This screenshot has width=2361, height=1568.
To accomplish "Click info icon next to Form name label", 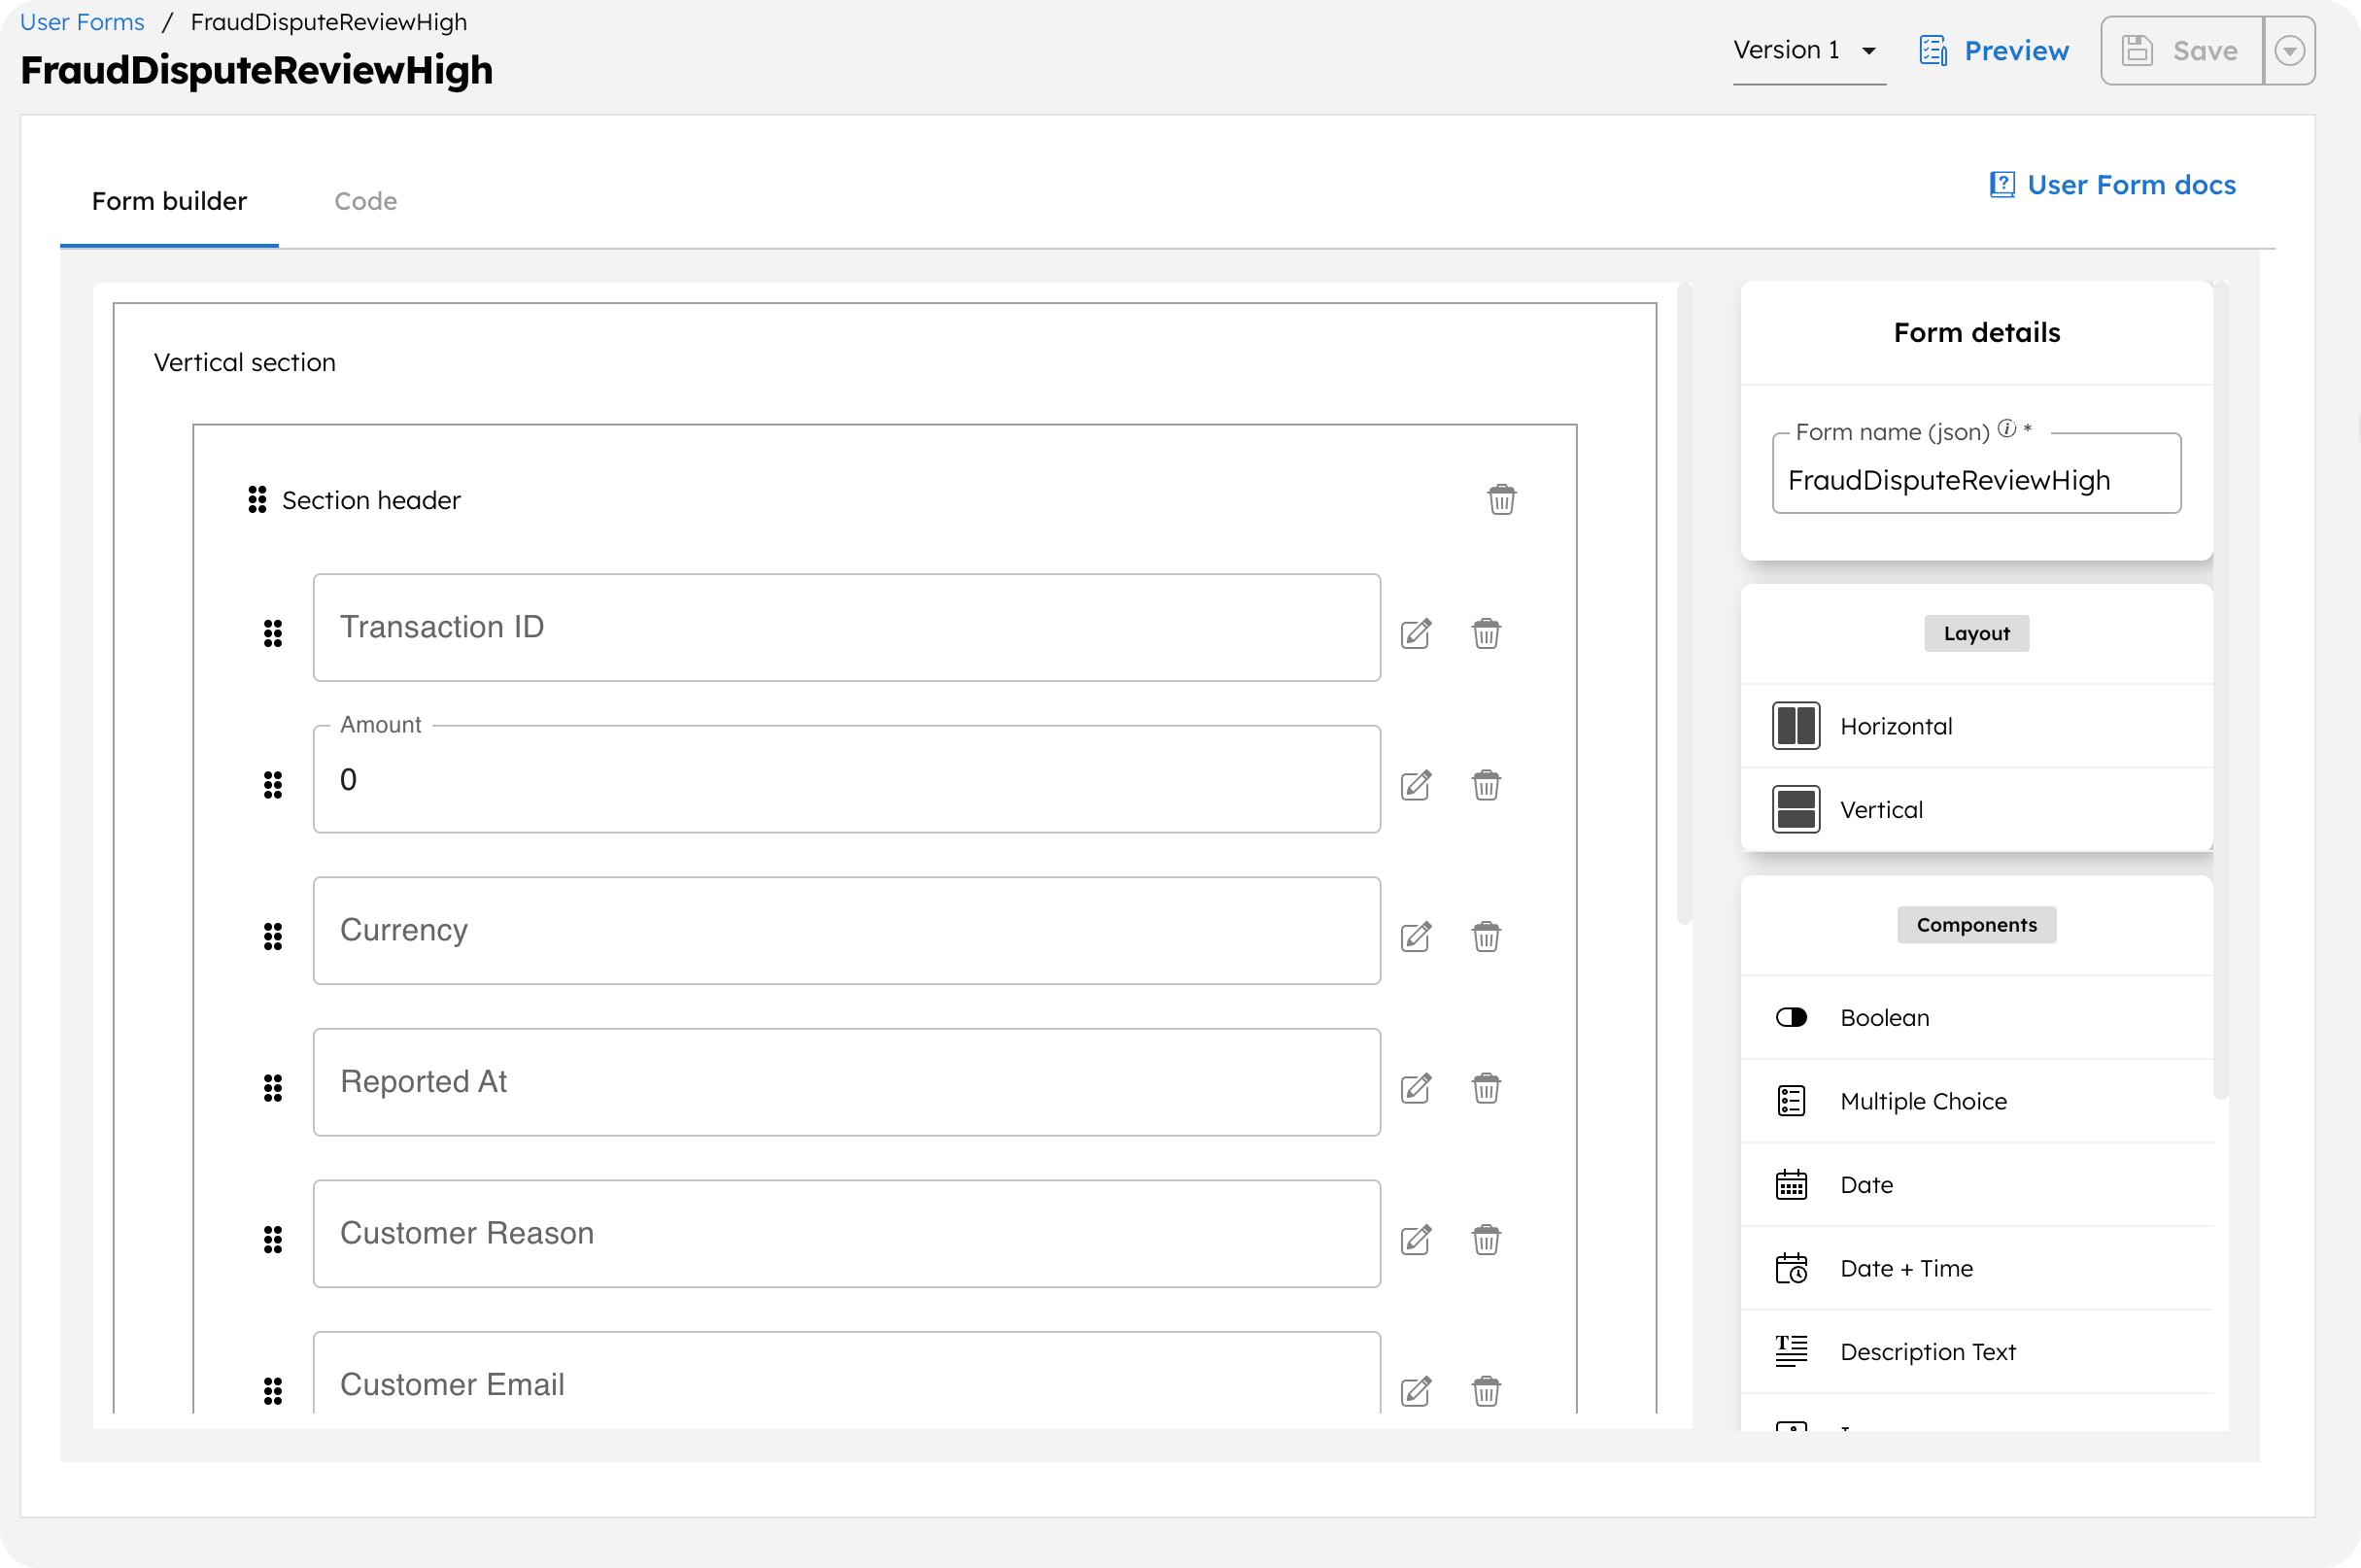I will pyautogui.click(x=2006, y=429).
